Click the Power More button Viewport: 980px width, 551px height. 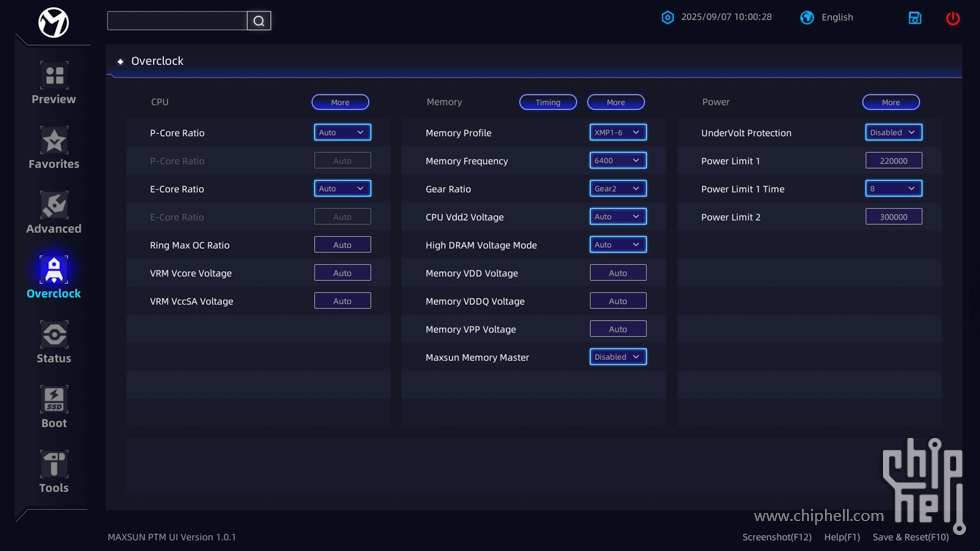[x=891, y=102]
